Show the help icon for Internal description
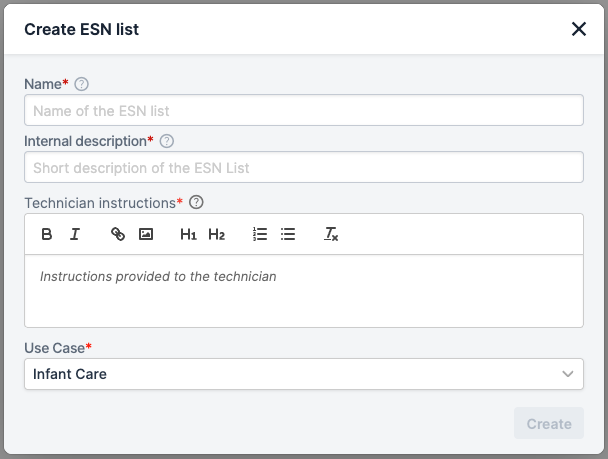The image size is (608, 459). (x=167, y=141)
